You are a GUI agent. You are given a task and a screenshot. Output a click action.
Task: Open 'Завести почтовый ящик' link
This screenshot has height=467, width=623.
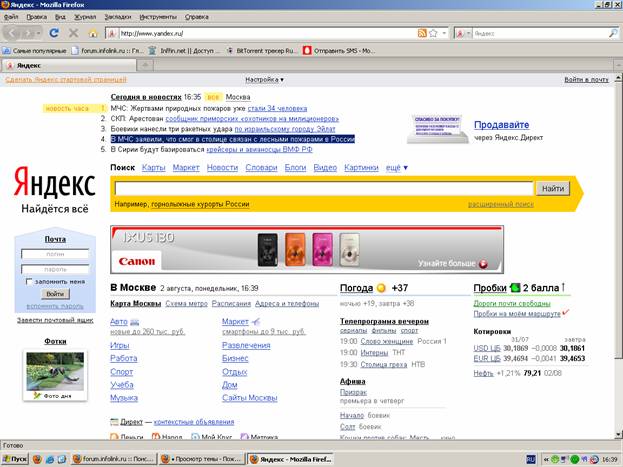point(55,320)
